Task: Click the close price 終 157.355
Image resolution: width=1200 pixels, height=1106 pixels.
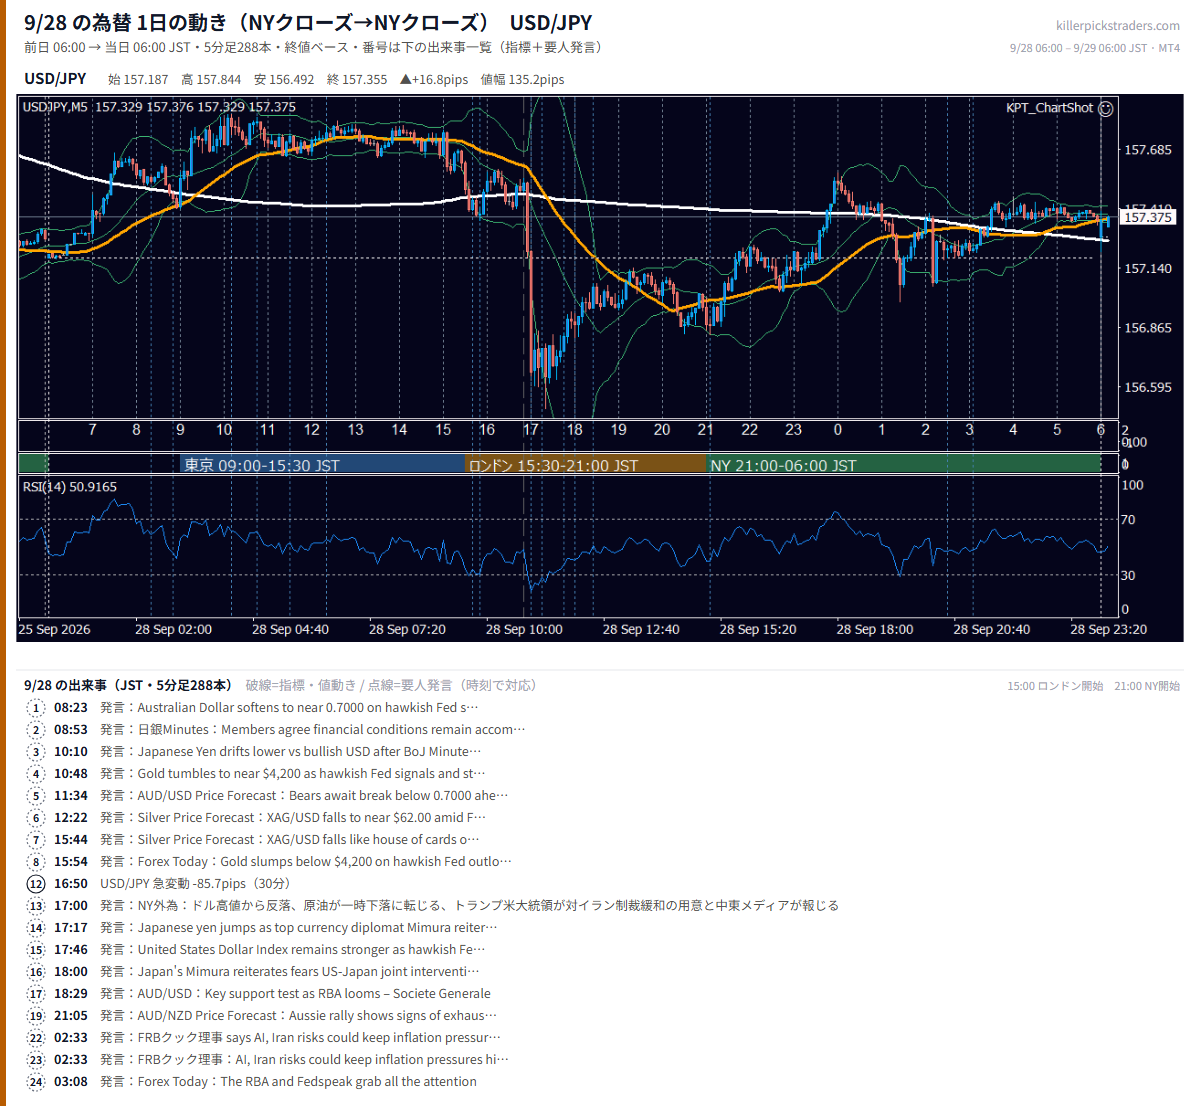Action: point(357,80)
